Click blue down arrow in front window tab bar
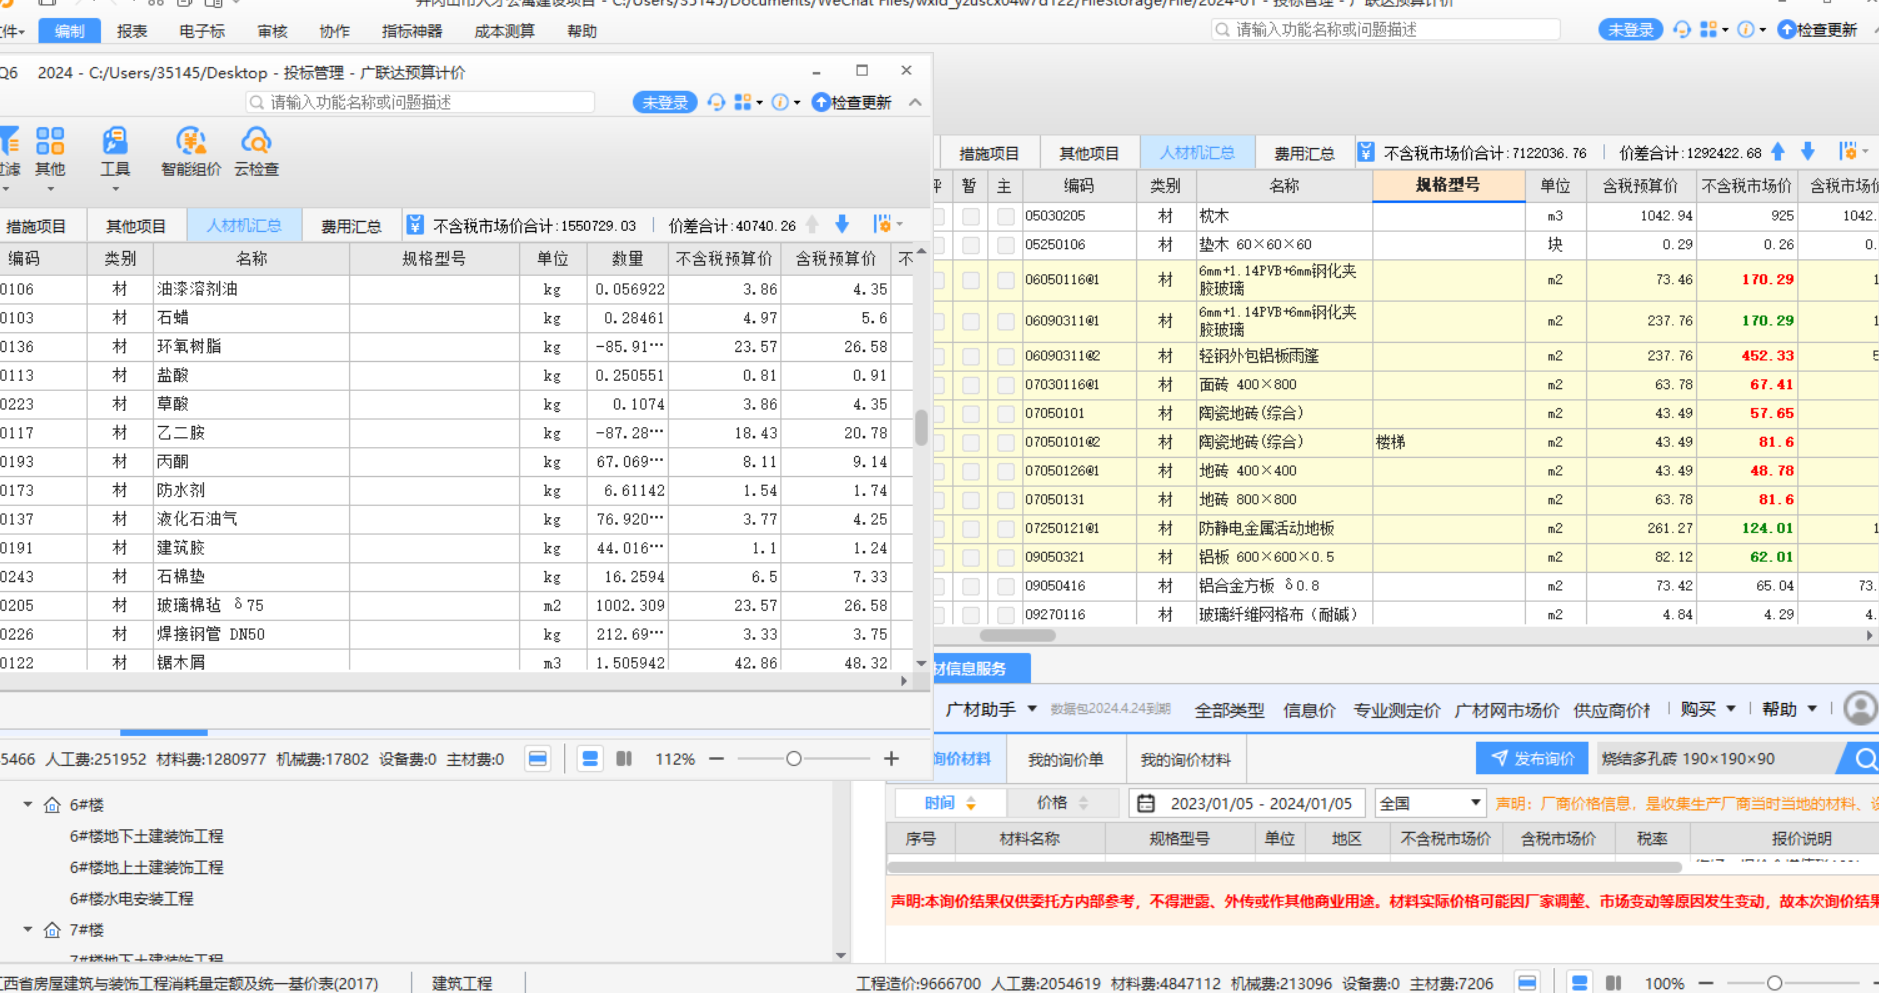This screenshot has height=993, width=1879. tap(842, 225)
